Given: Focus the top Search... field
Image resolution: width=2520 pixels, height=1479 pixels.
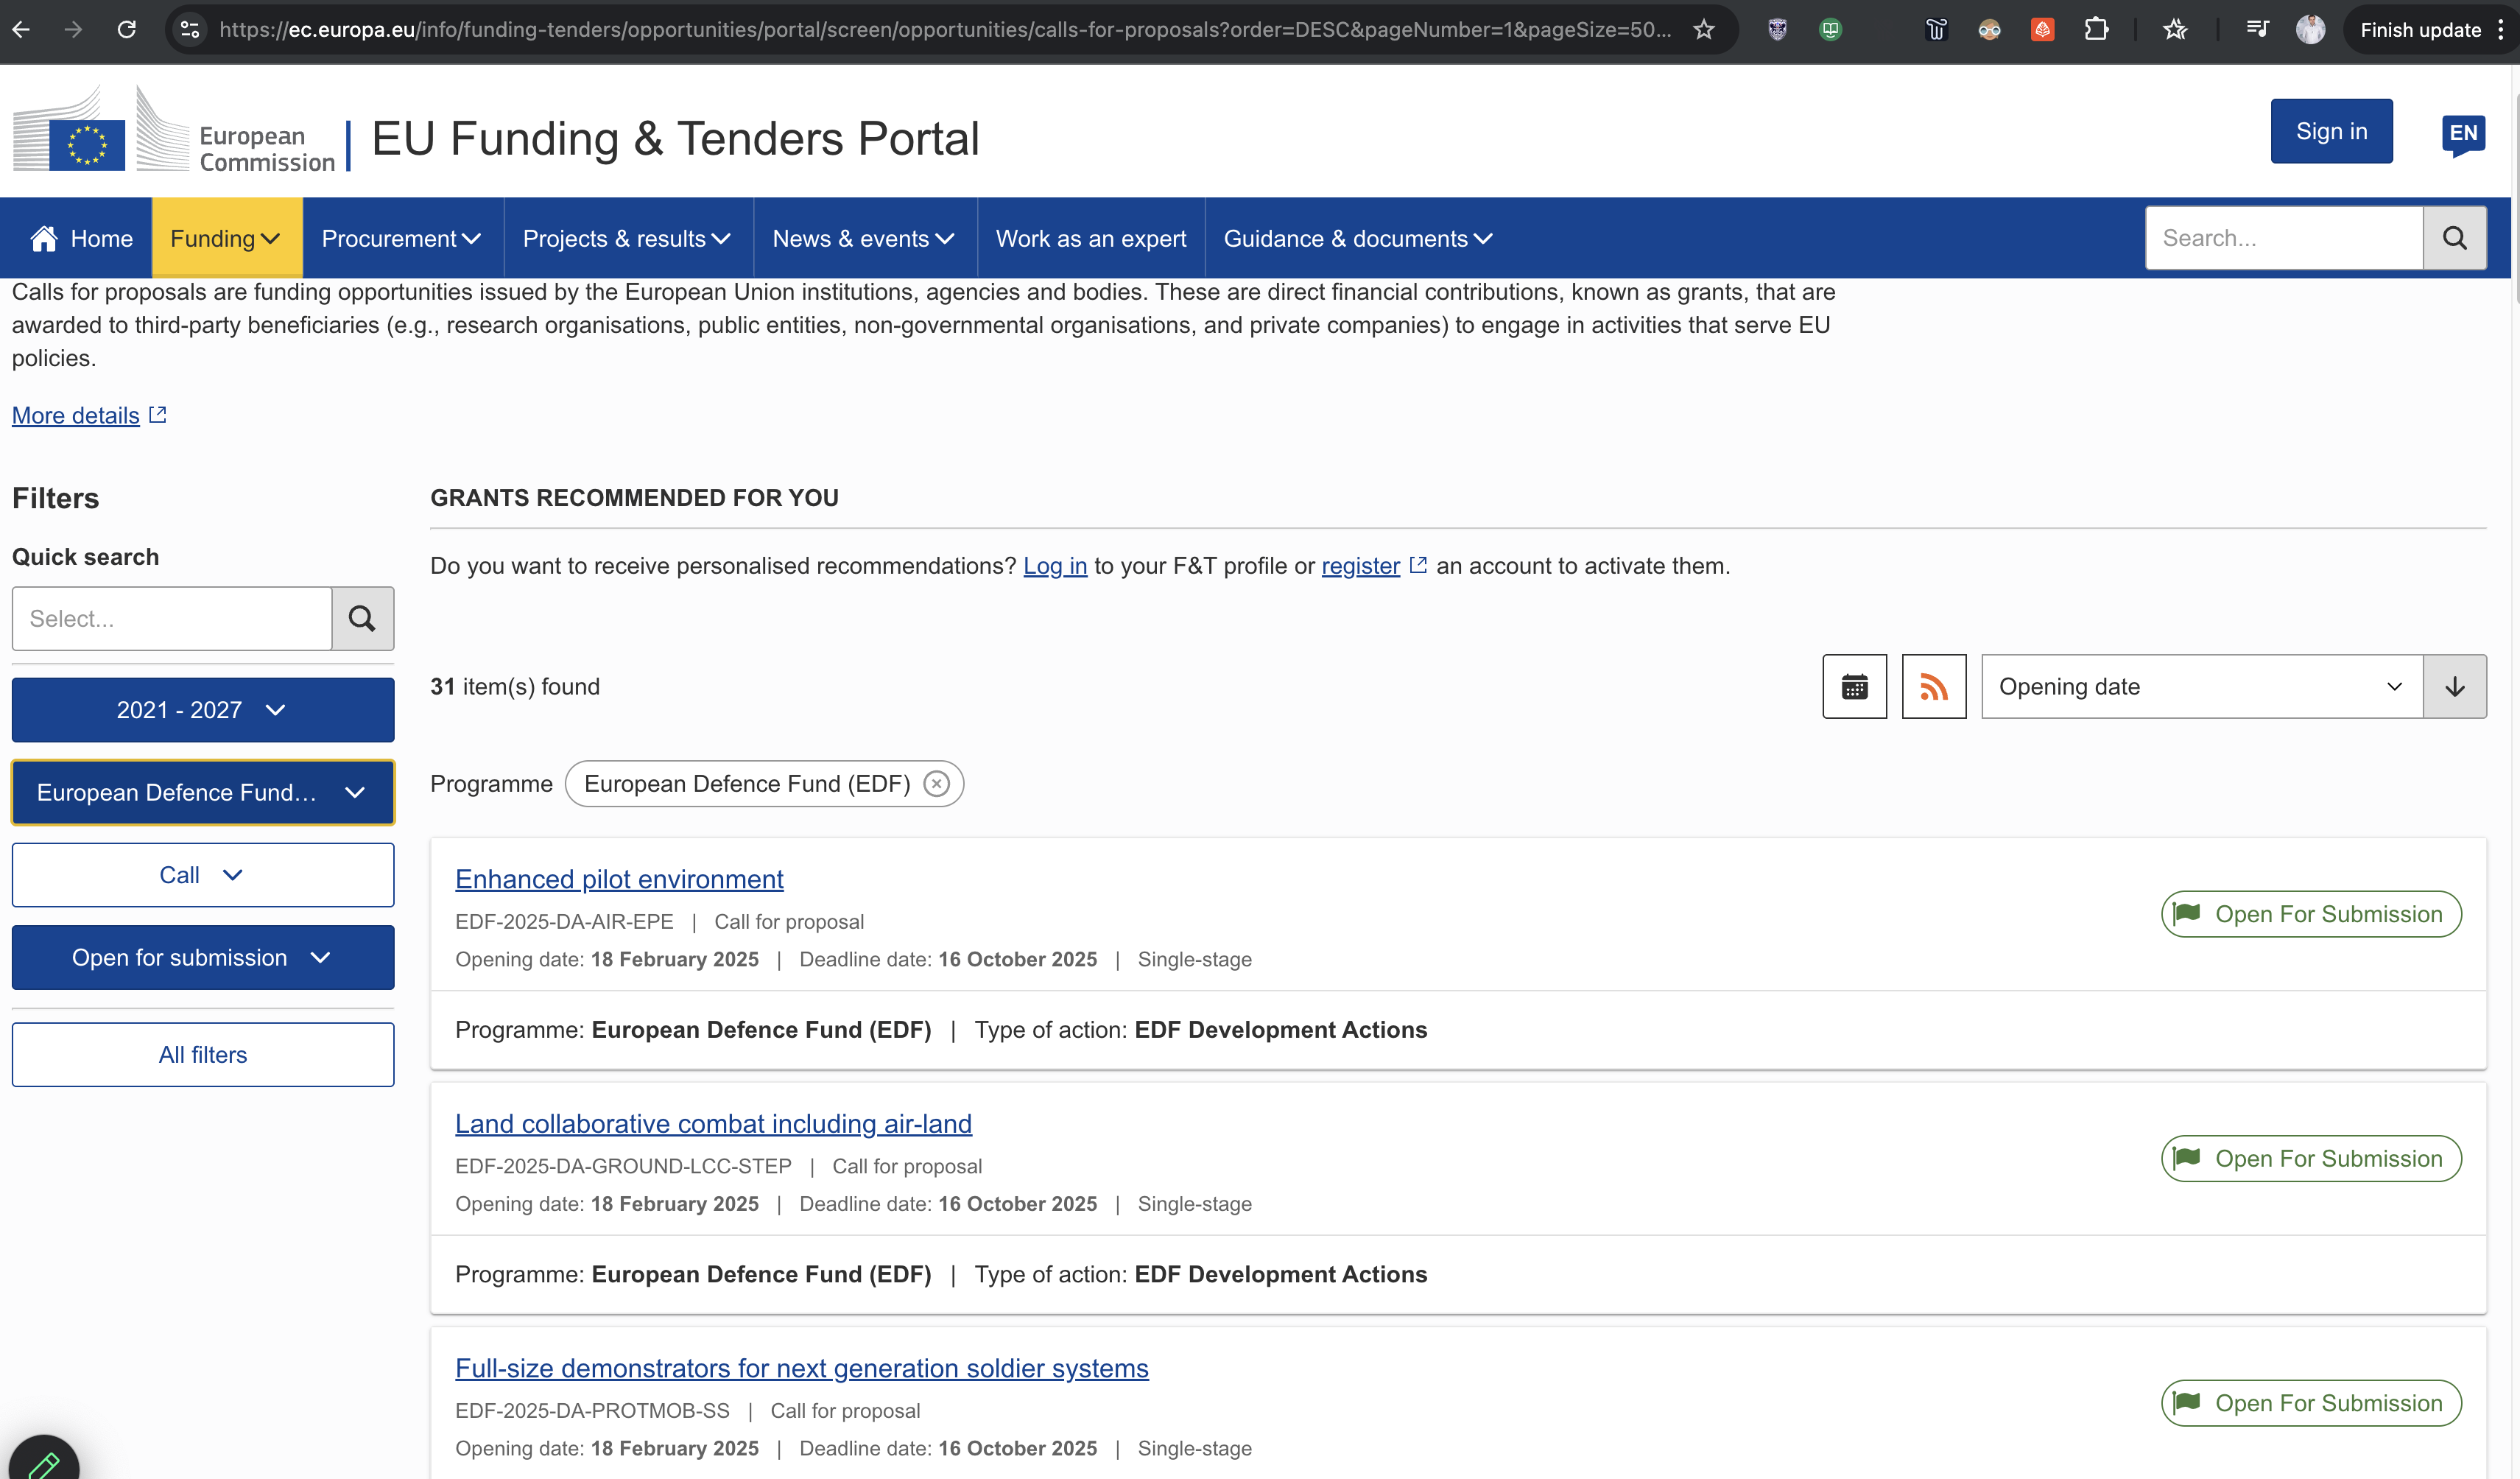Looking at the screenshot, I should click(2284, 238).
